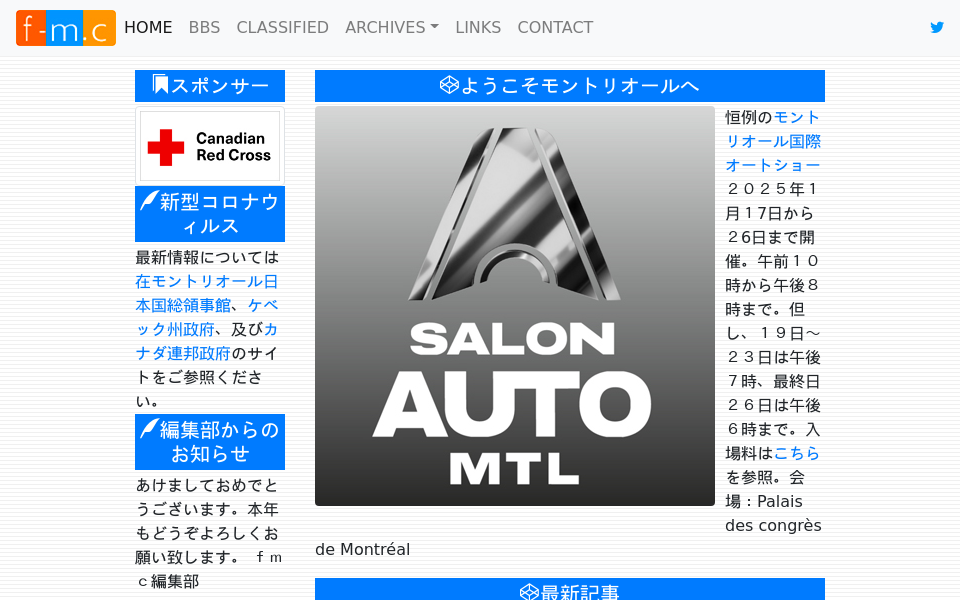Open the LINKS page
Image resolution: width=960 pixels, height=600 pixels.
(x=478, y=27)
